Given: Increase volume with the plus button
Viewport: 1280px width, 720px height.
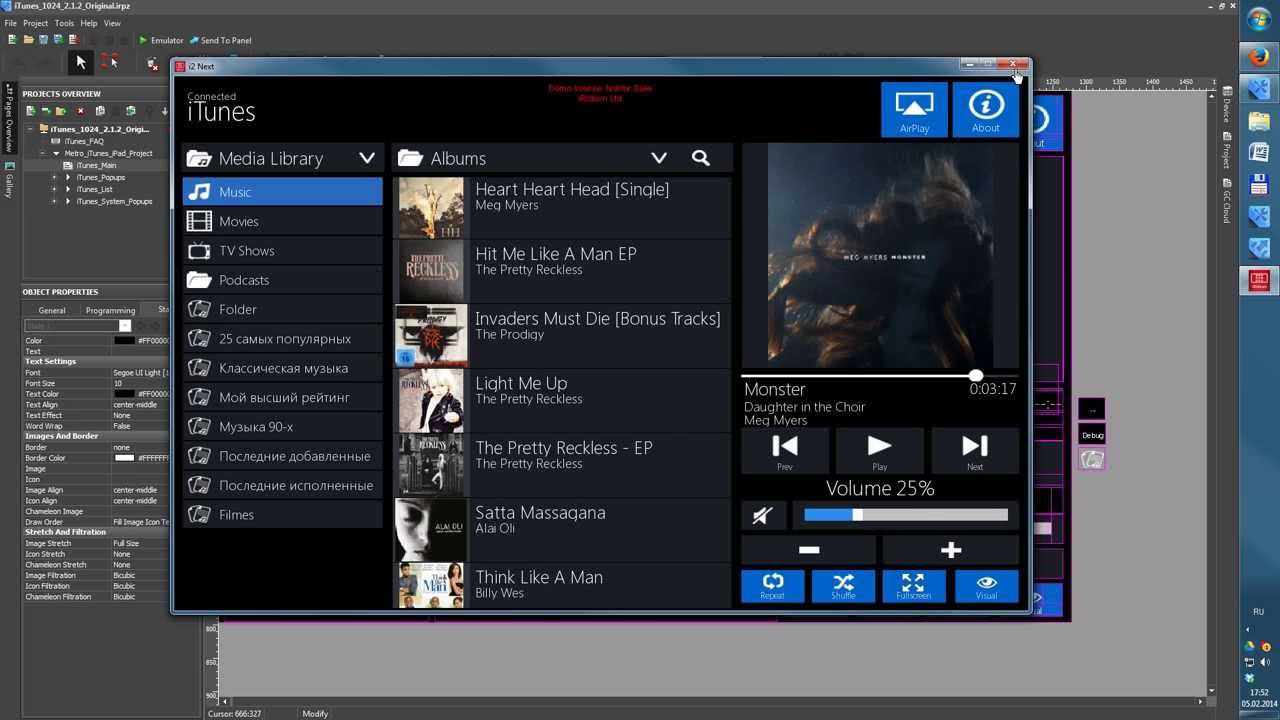Looking at the screenshot, I should 951,549.
